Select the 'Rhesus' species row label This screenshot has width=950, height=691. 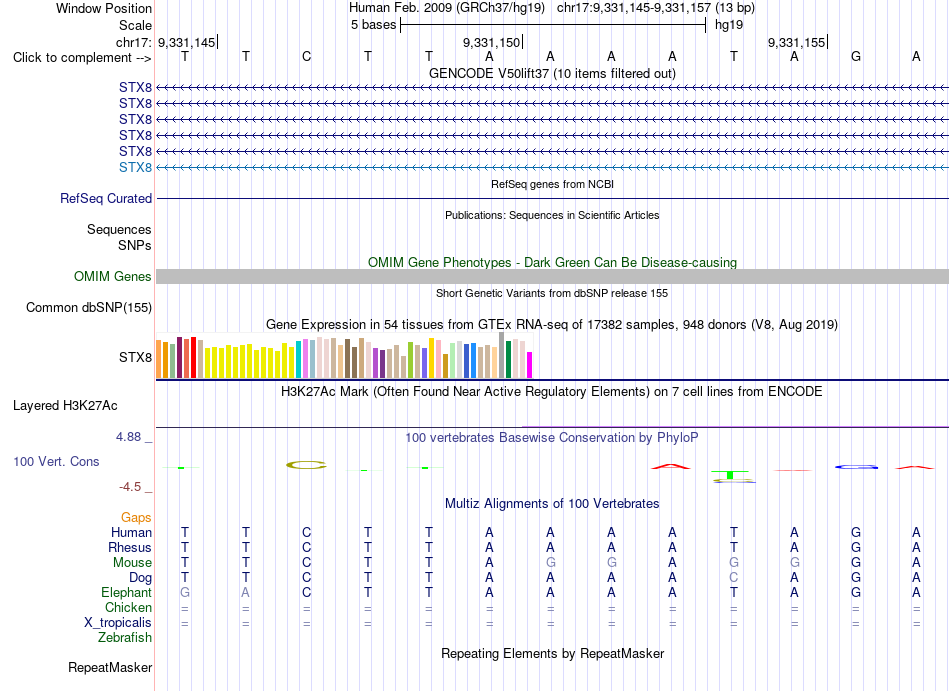click(x=130, y=547)
